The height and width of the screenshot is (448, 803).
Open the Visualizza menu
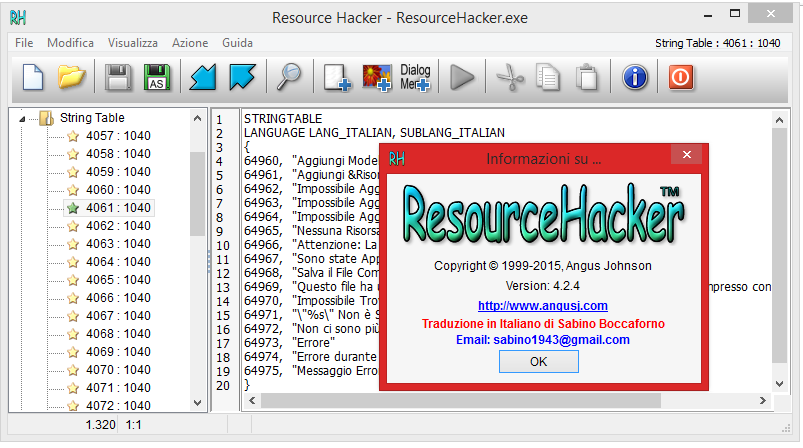pos(133,43)
